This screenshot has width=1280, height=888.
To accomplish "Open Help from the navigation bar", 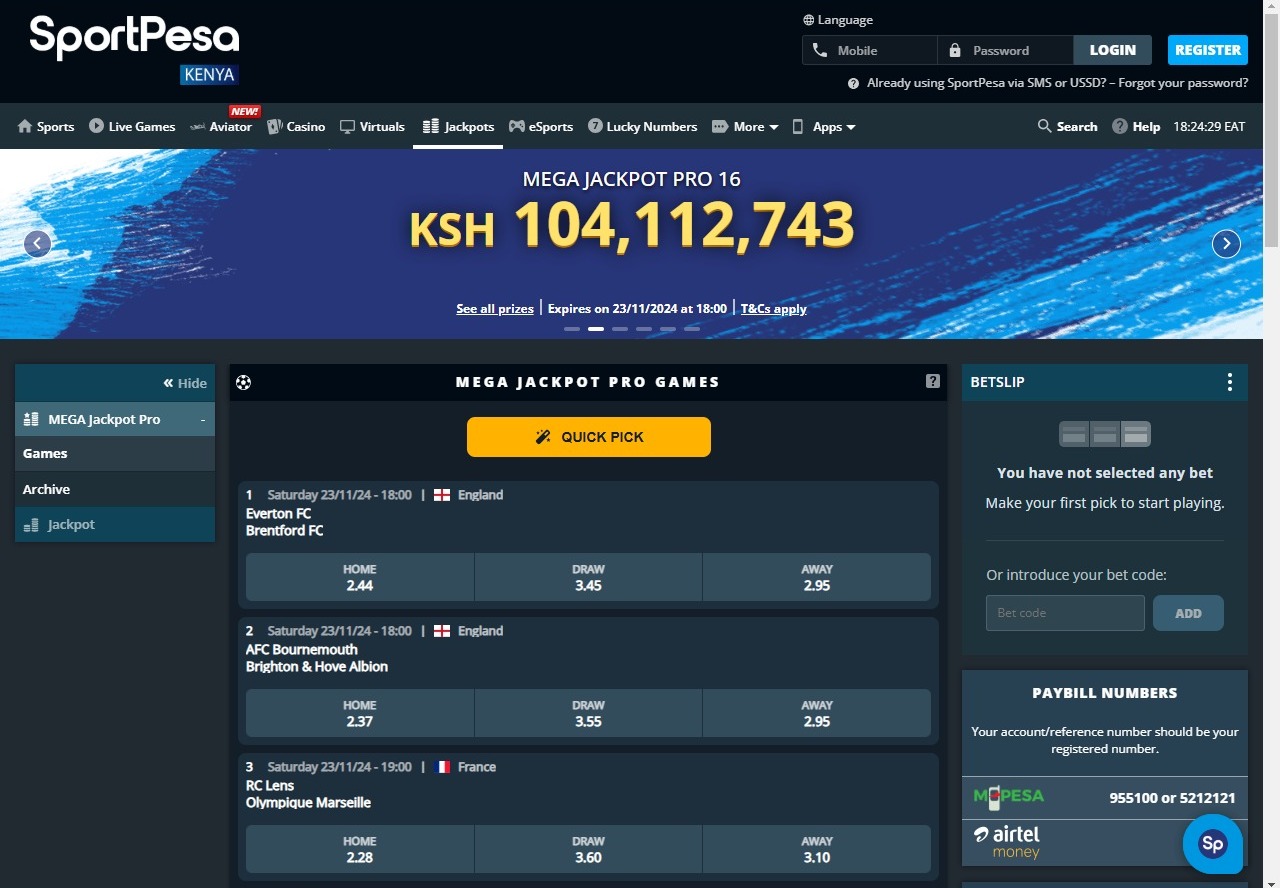I will click(1136, 127).
